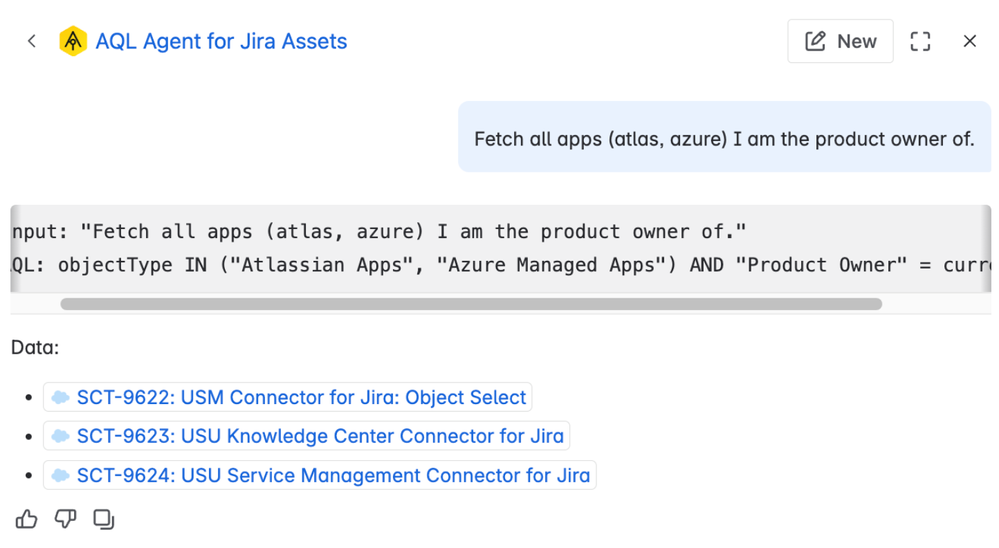999x548 pixels.
Task: Open SCT-9623 USU Knowledge Center Connector
Action: click(321, 436)
